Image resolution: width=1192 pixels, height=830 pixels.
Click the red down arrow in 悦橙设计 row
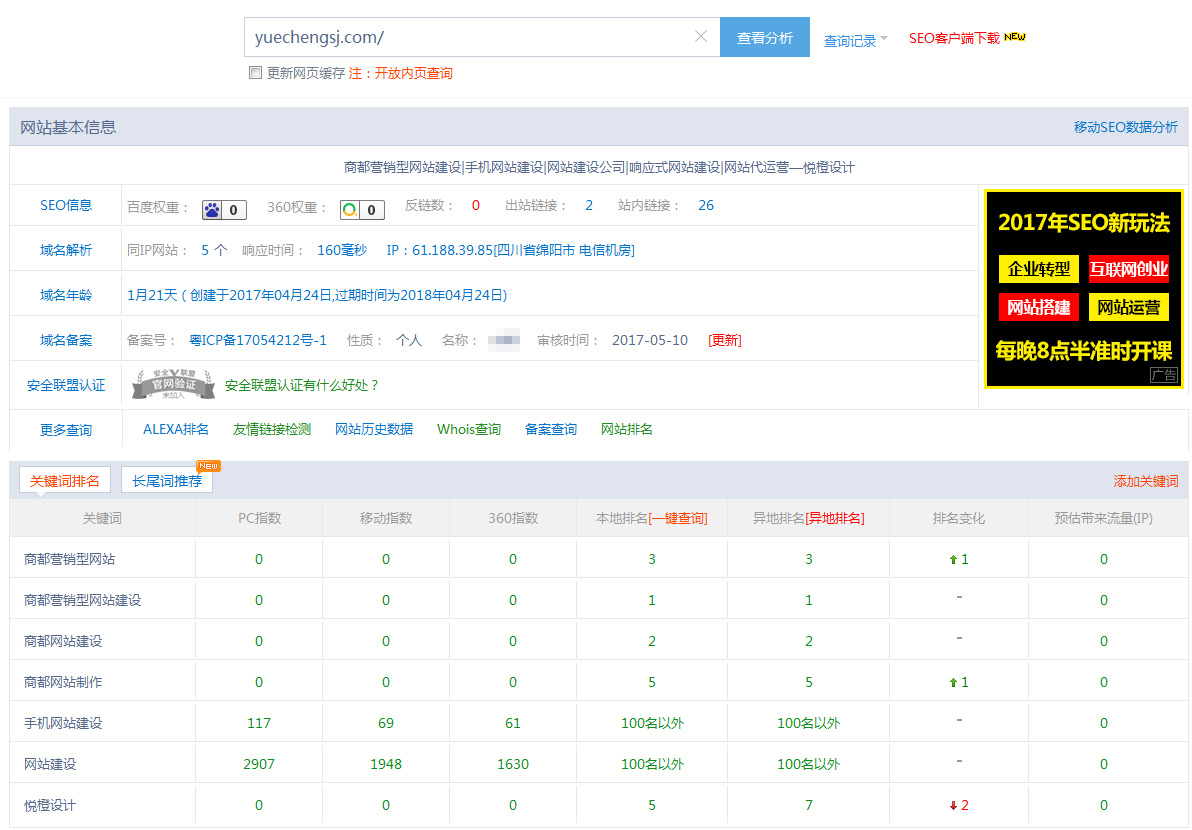click(953, 806)
